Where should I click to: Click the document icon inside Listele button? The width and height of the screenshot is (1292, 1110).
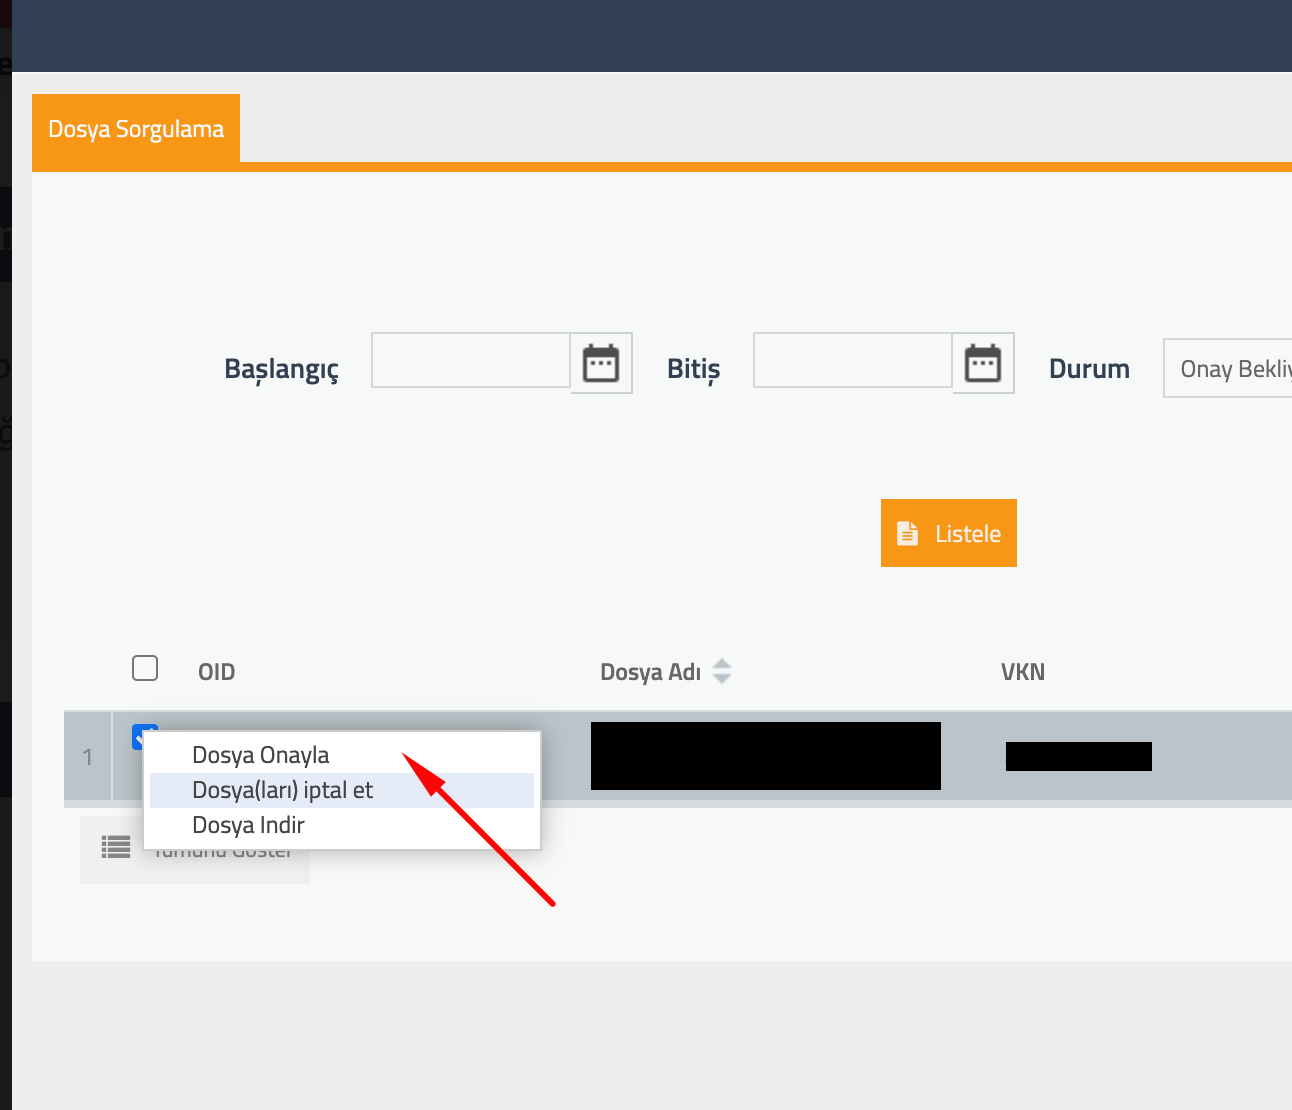pos(908,533)
